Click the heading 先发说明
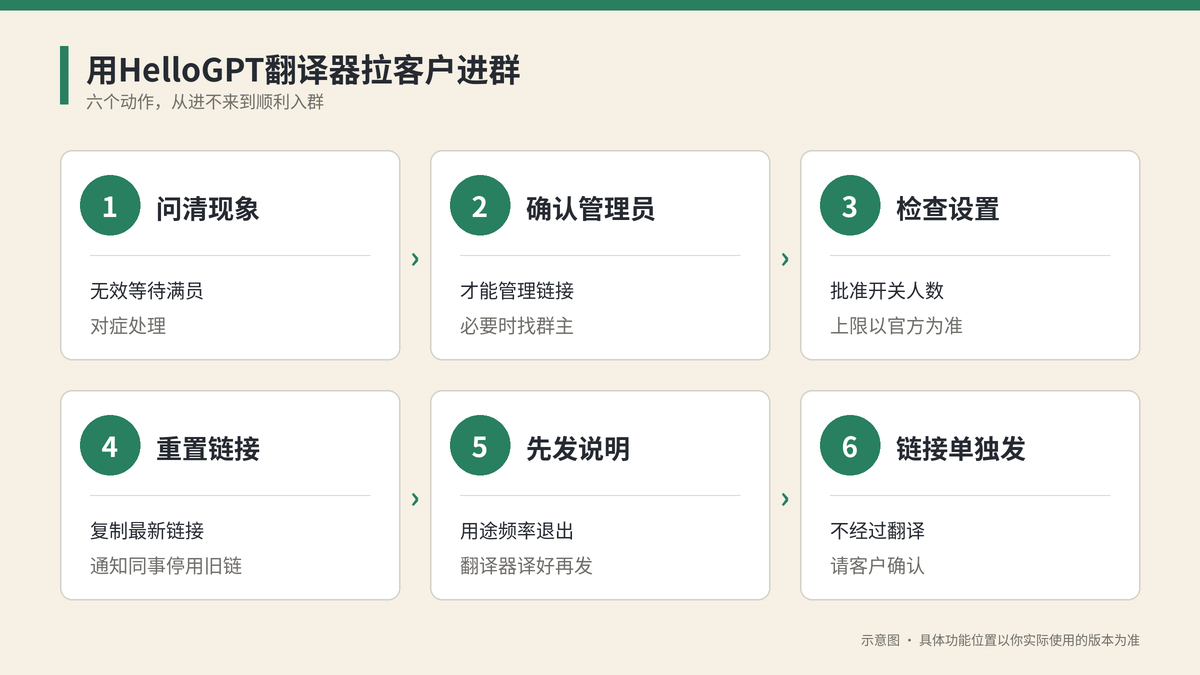This screenshot has width=1200, height=675. [x=578, y=448]
